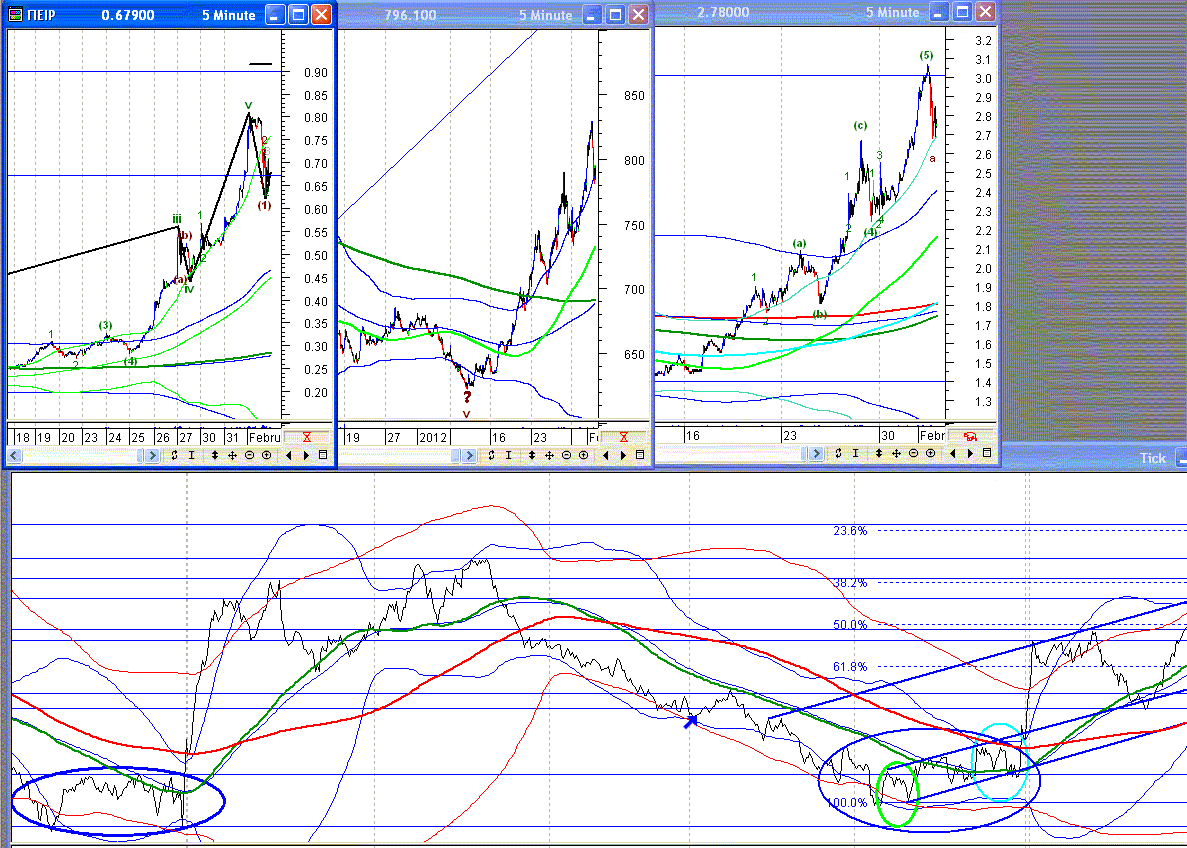
Task: Click the 100.0% Fibonacci level label
Action: (847, 803)
